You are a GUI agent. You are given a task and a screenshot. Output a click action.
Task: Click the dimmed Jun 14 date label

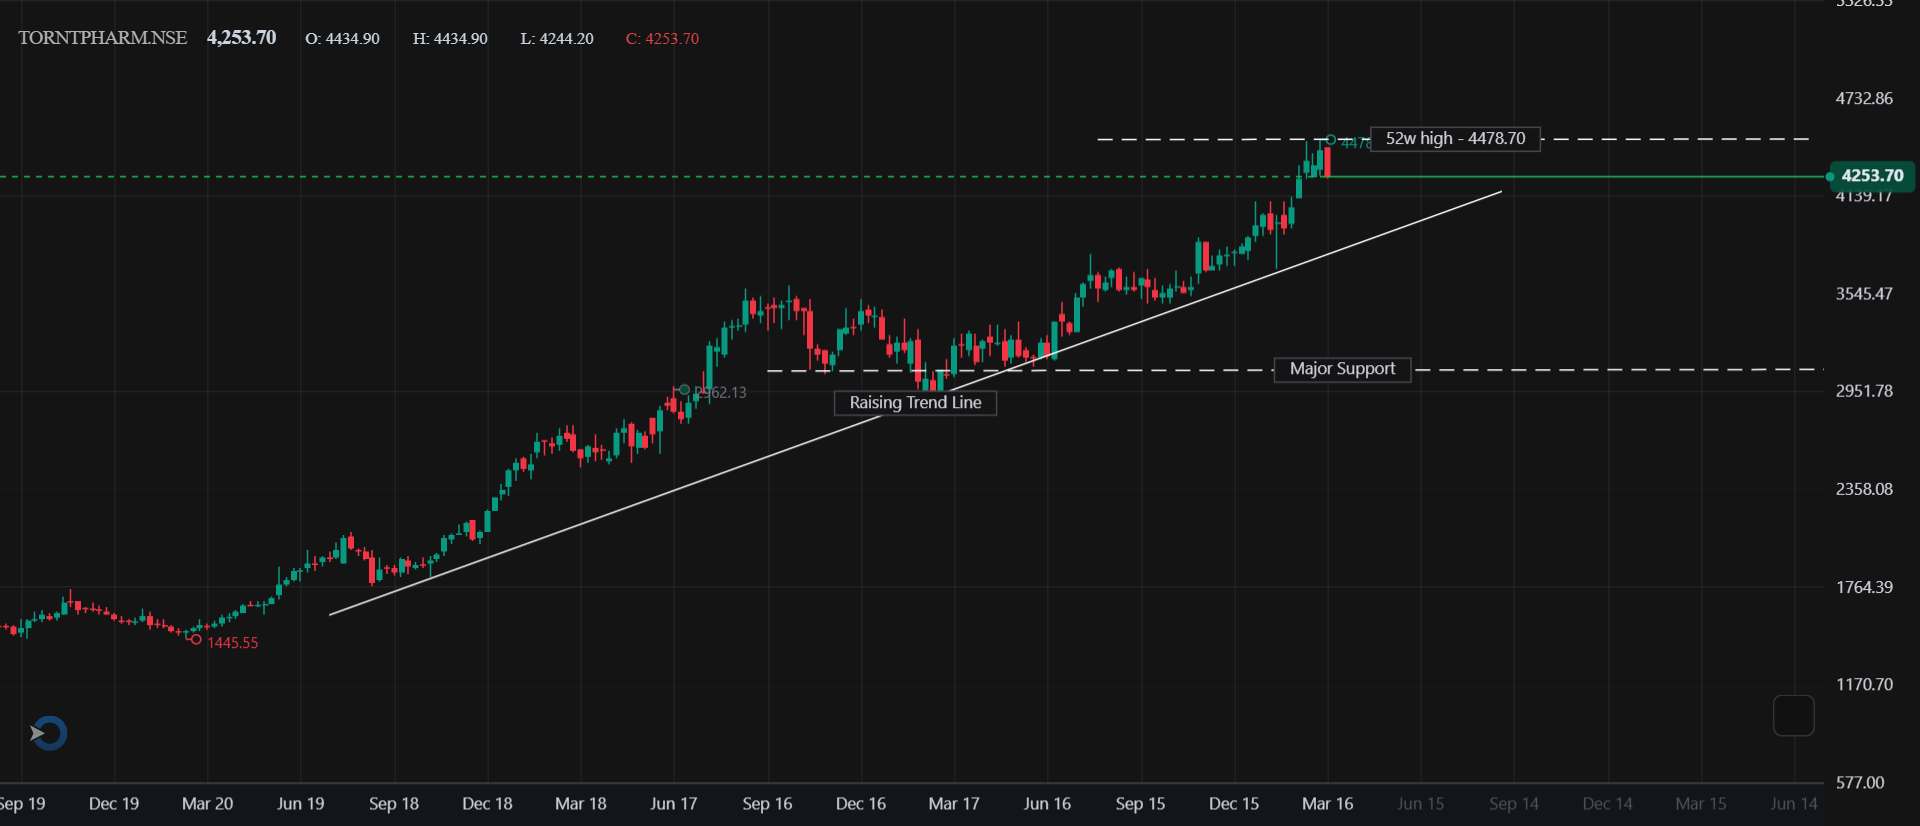click(x=1794, y=804)
